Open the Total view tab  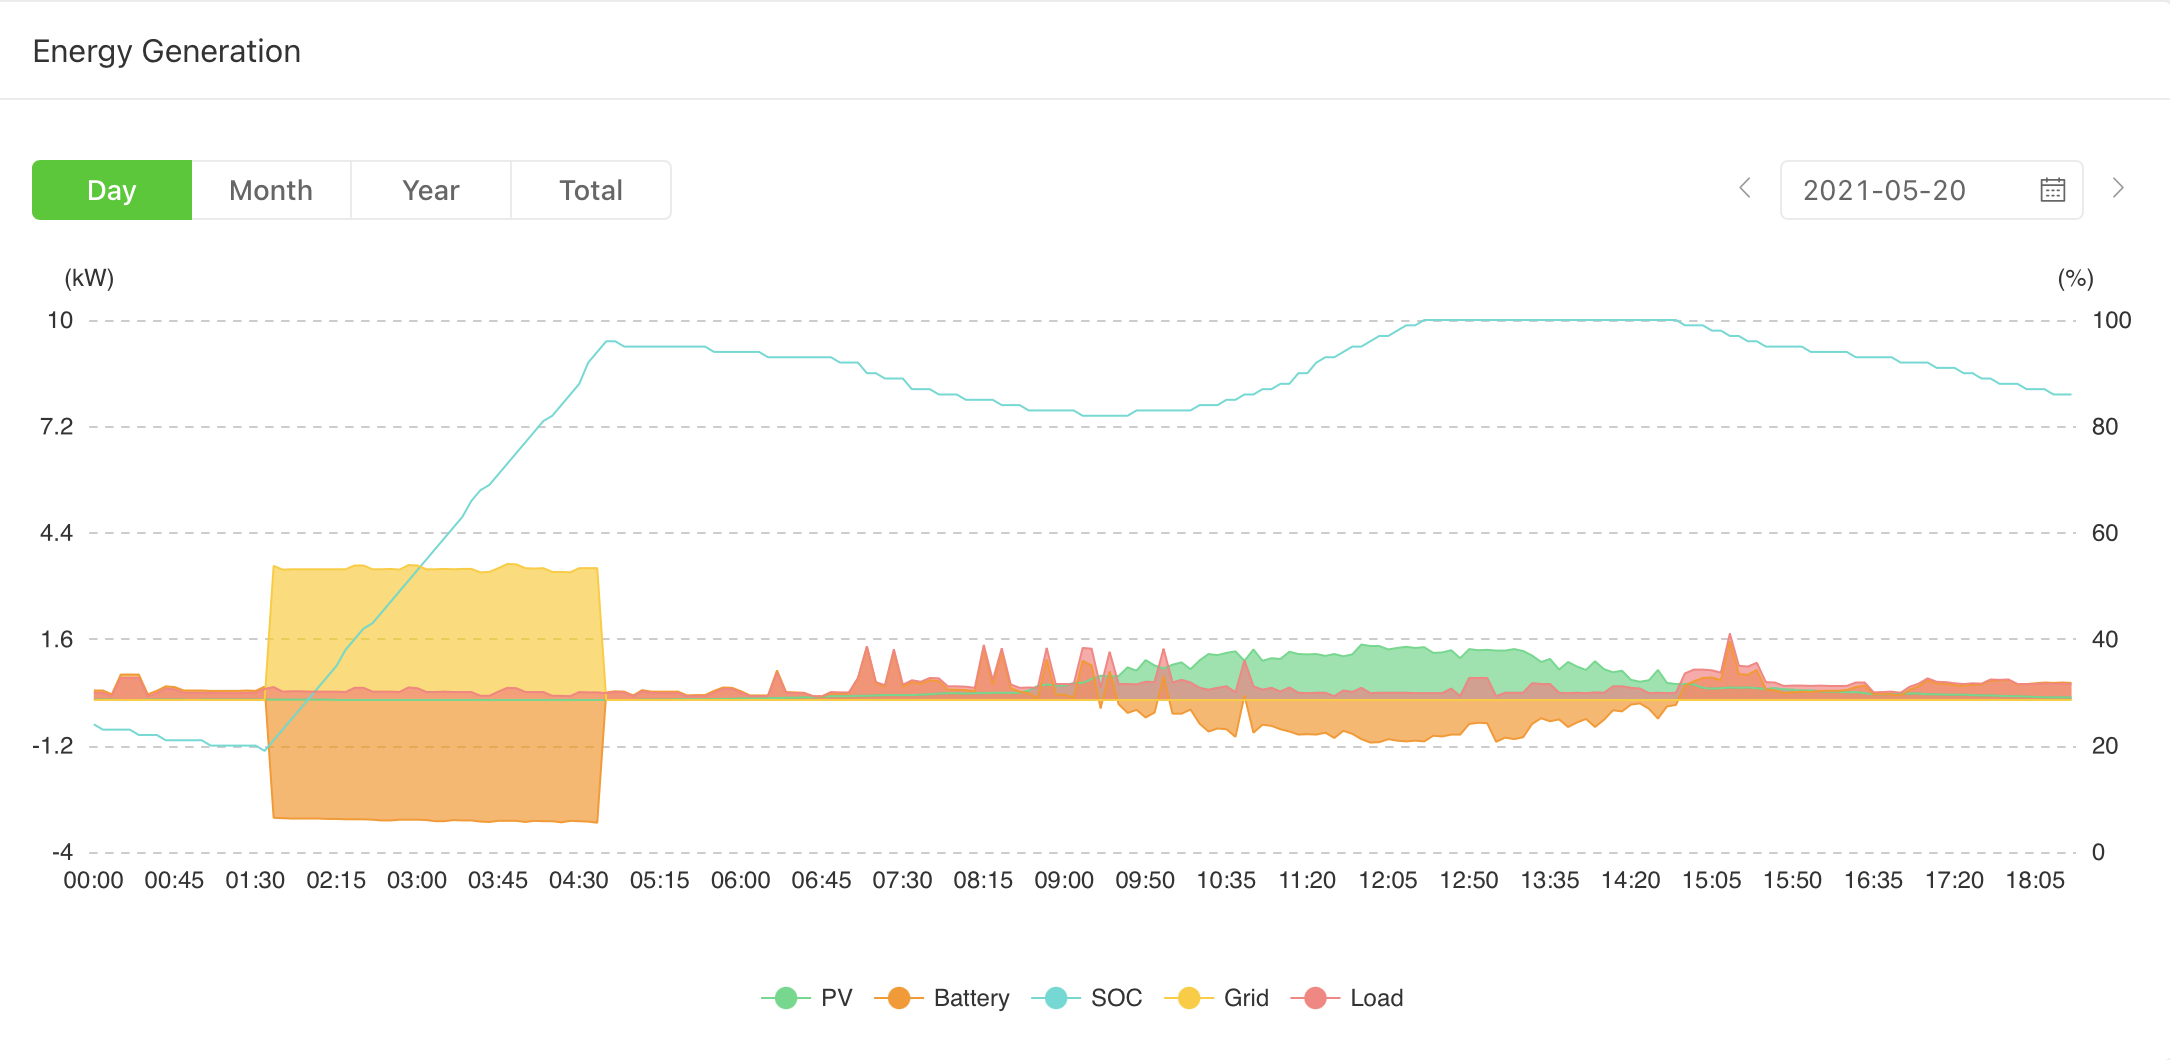(x=591, y=190)
